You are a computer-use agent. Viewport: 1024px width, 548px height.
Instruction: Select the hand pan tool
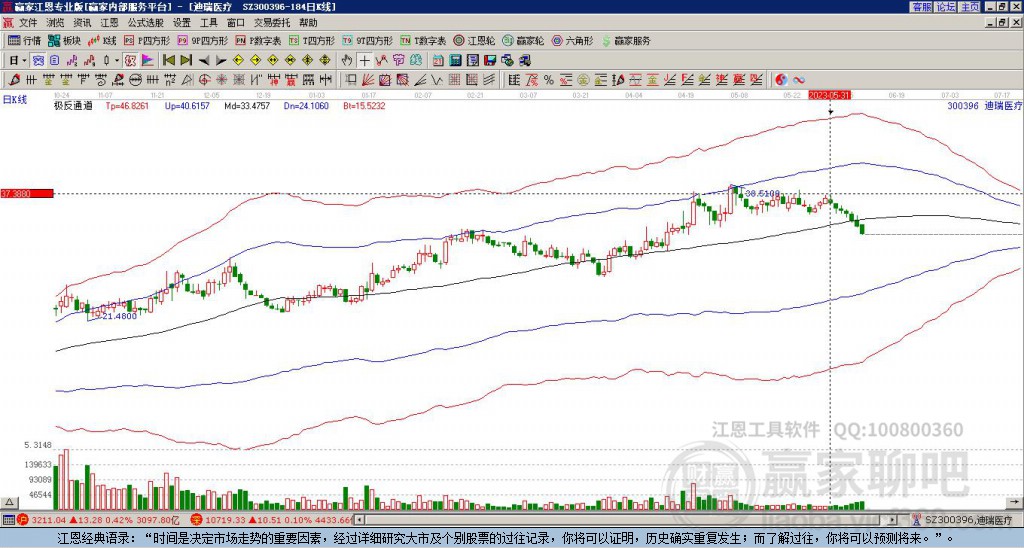pos(347,61)
